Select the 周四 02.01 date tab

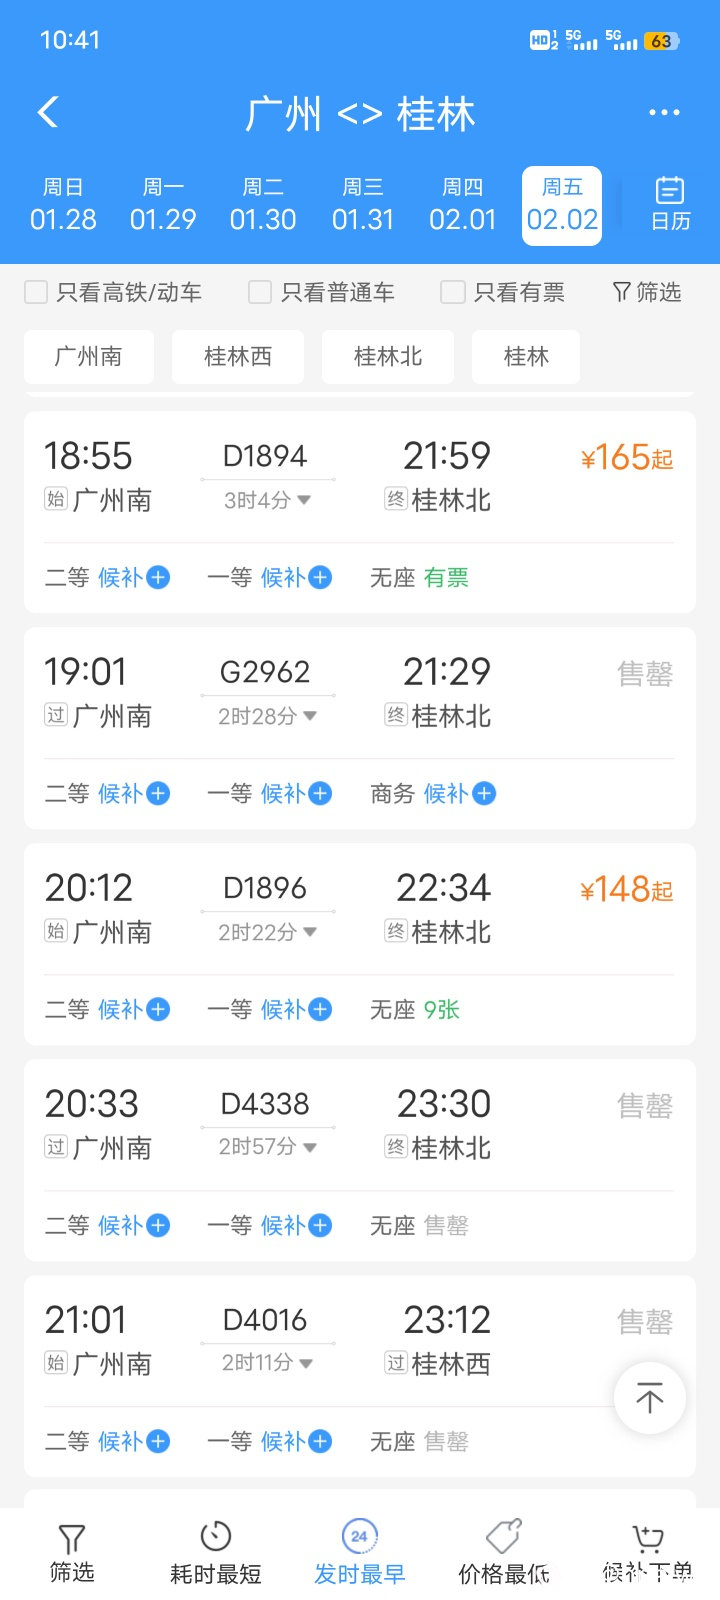(x=462, y=205)
